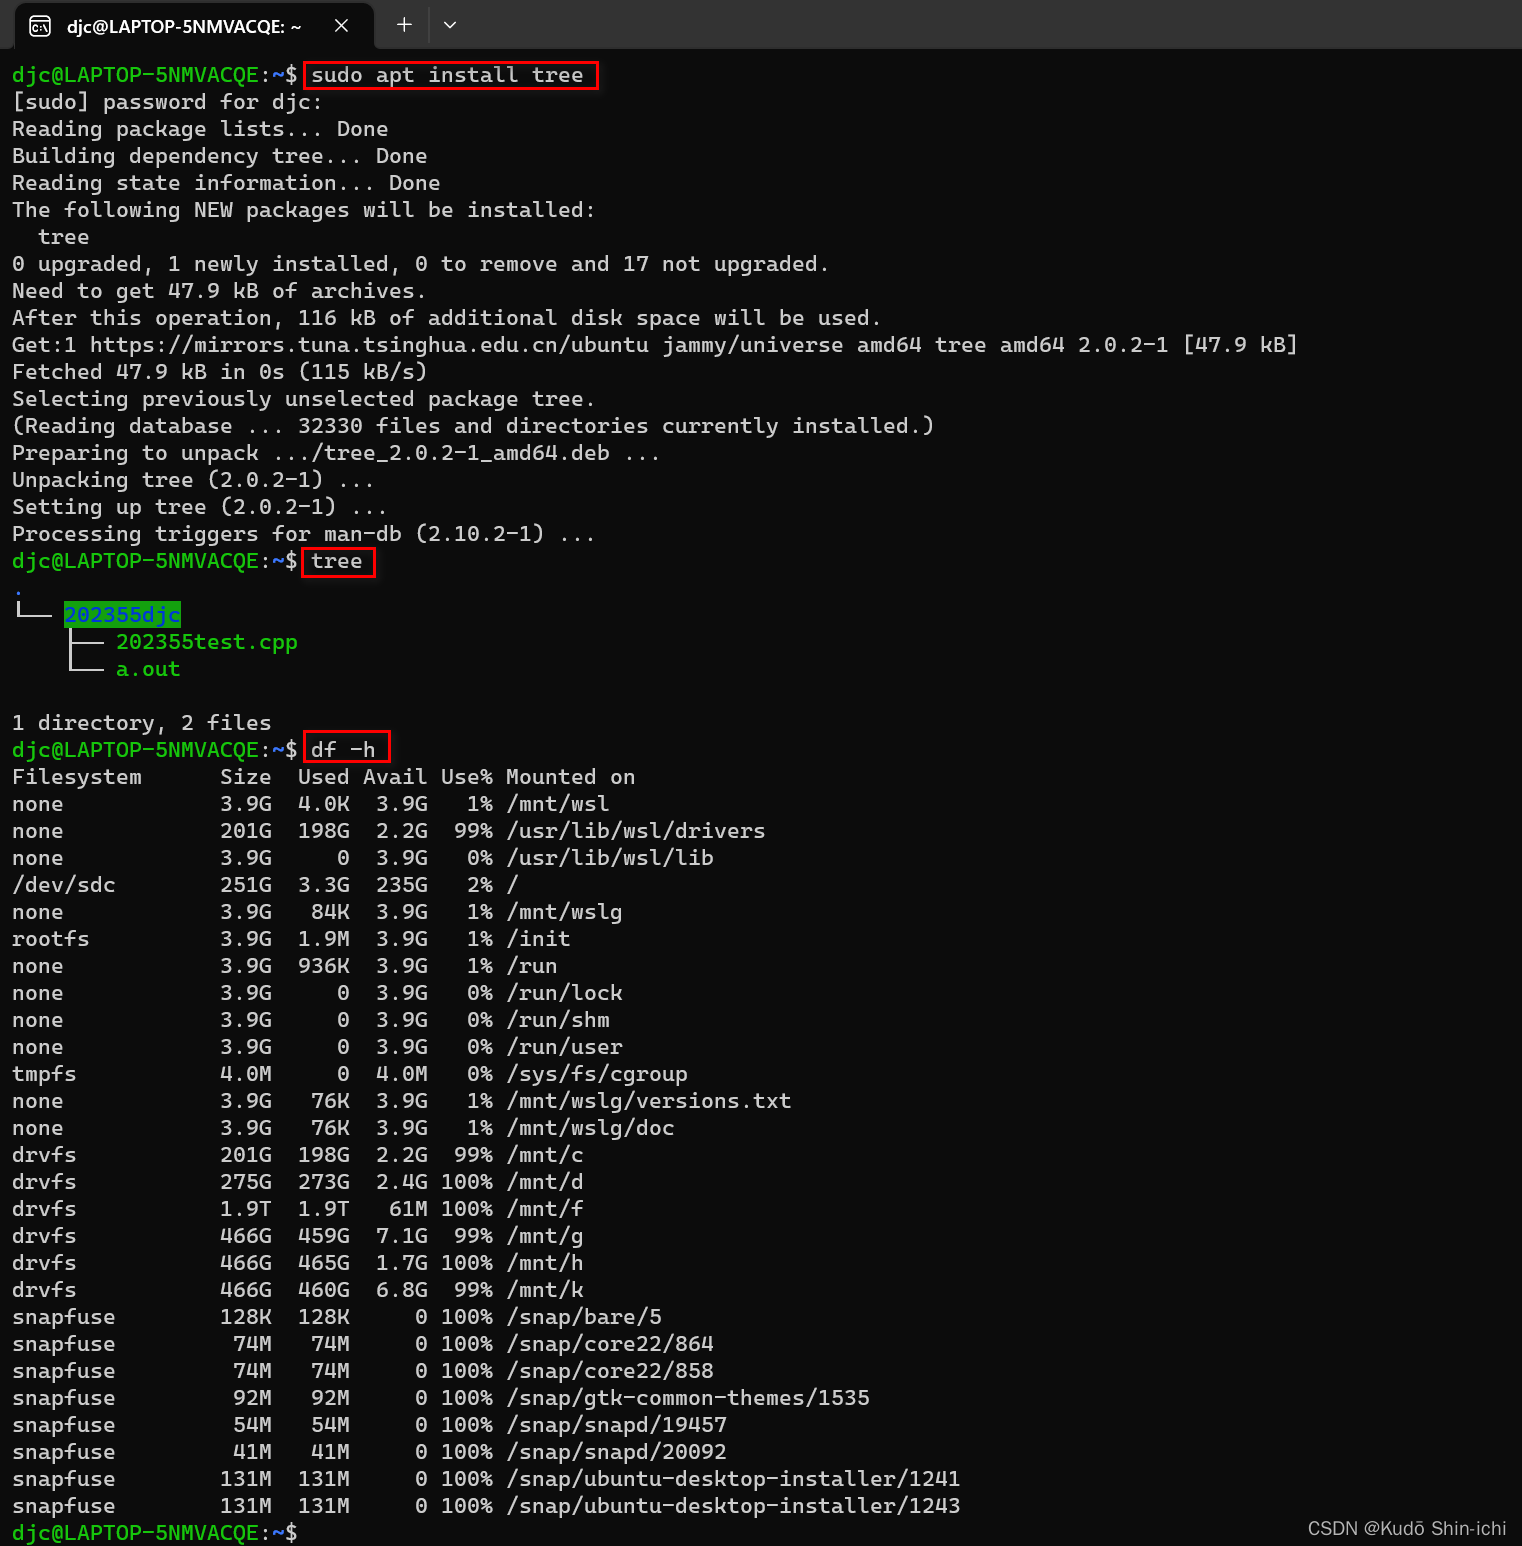Click the rootfs filesystem entry

51,939
